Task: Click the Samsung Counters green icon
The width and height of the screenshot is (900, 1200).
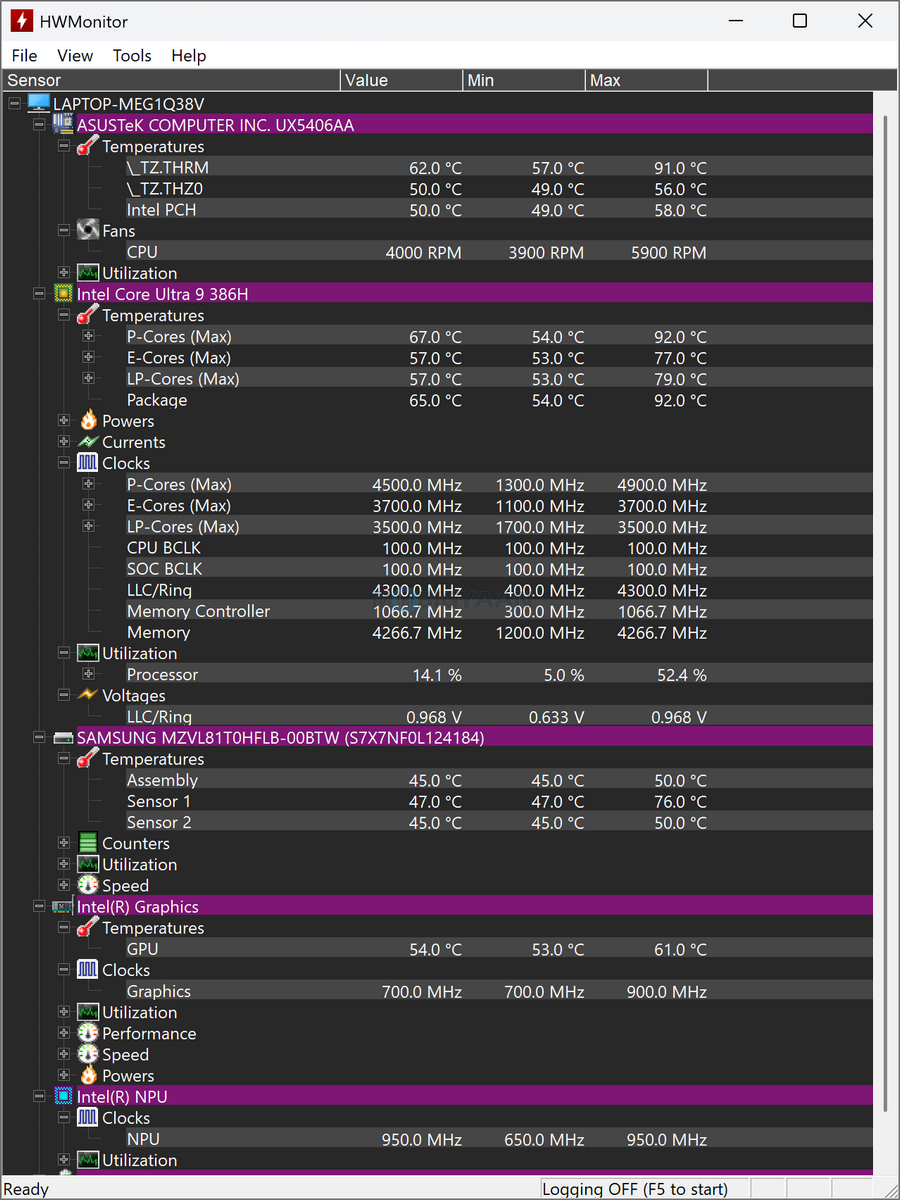Action: [x=88, y=843]
